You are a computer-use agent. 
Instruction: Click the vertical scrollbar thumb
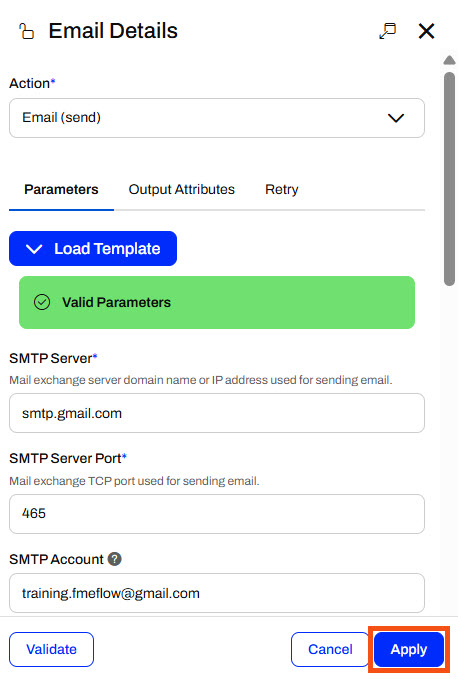point(450,179)
